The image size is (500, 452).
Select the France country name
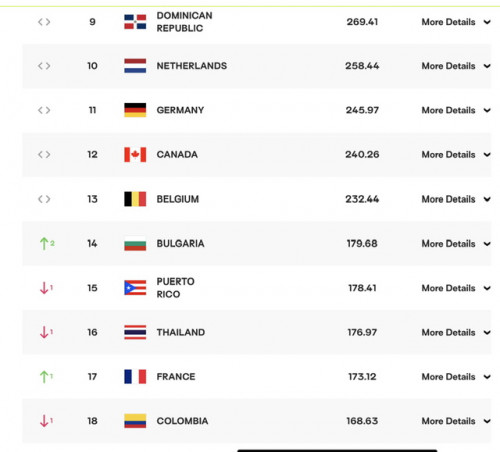(x=176, y=377)
